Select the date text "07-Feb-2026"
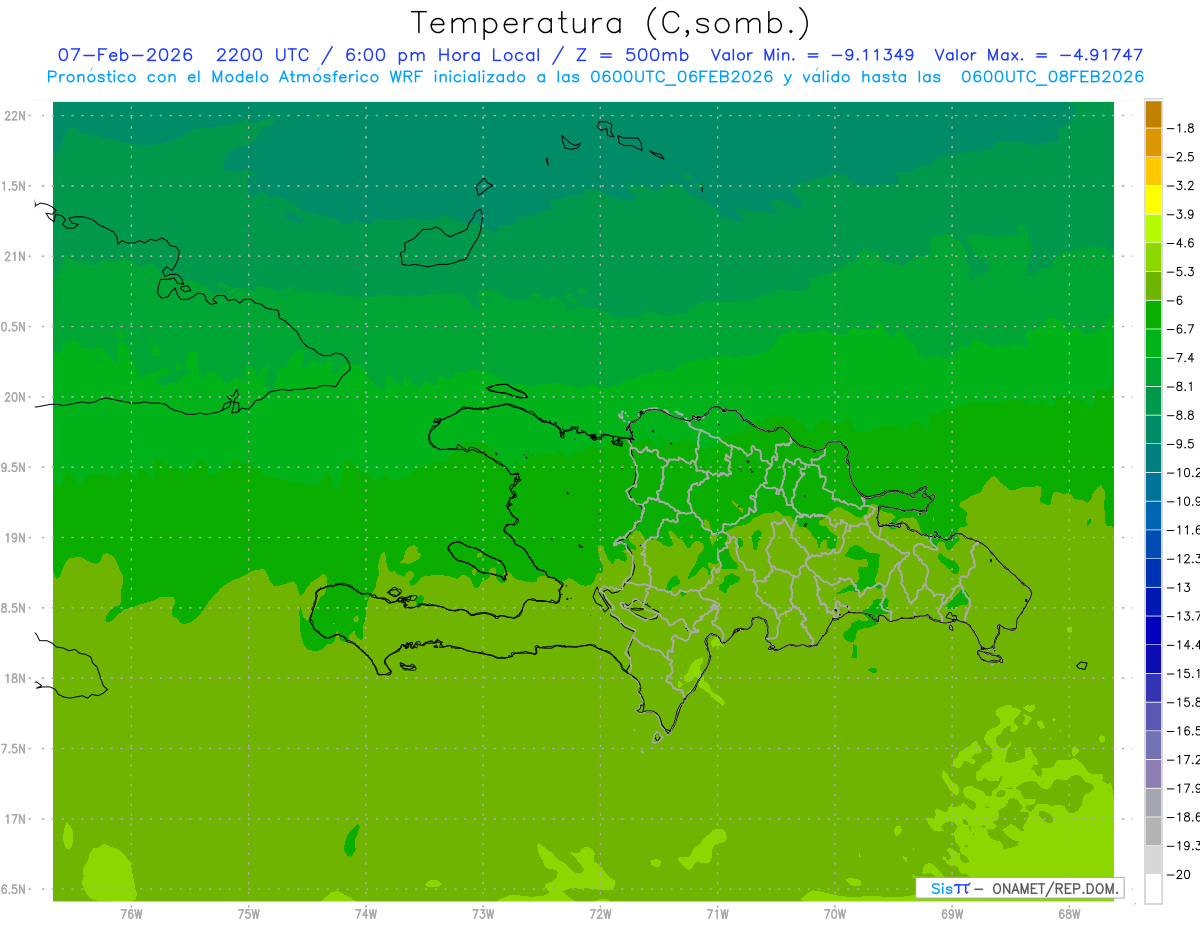The width and height of the screenshot is (1200, 927). [125, 55]
